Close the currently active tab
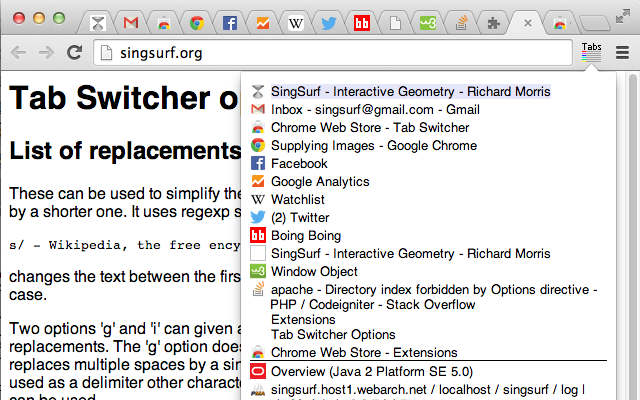Image resolution: width=640 pixels, height=400 pixels. point(527,23)
